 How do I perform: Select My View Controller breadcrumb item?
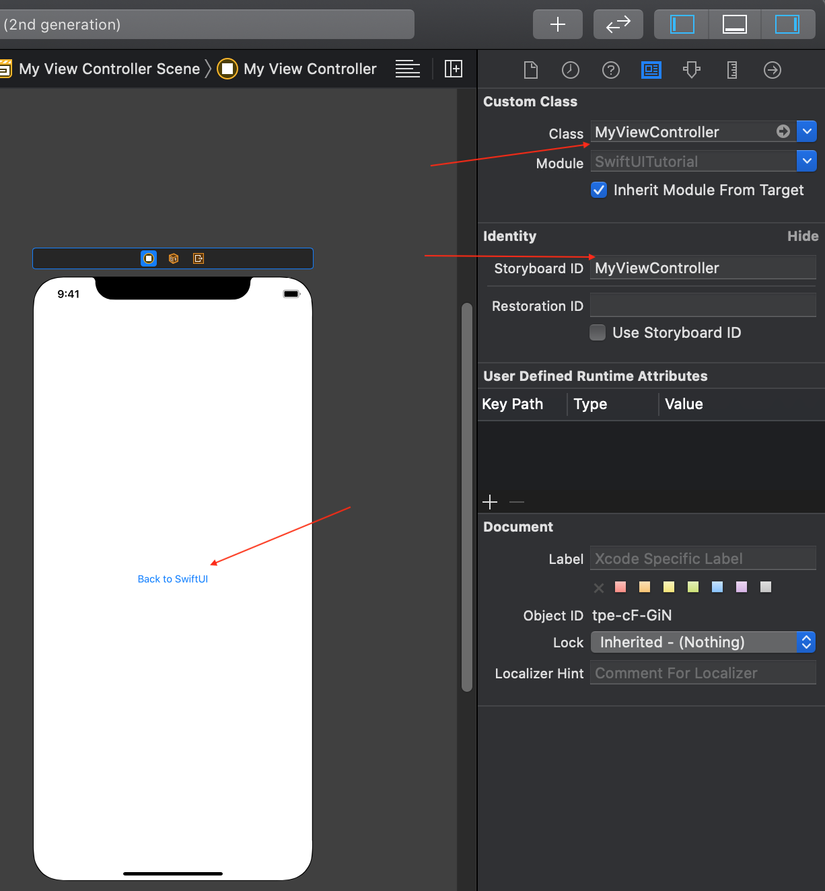(x=310, y=69)
